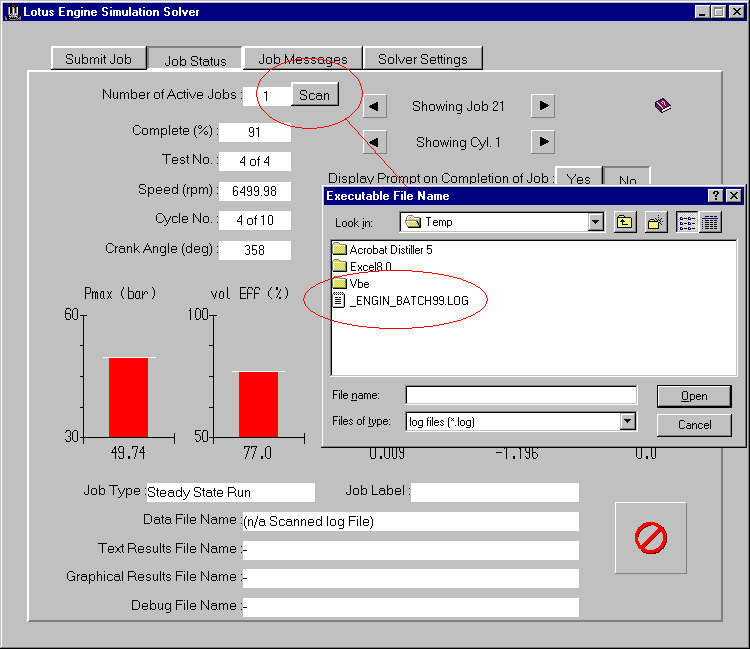Switch file dialog to list view

click(687, 222)
